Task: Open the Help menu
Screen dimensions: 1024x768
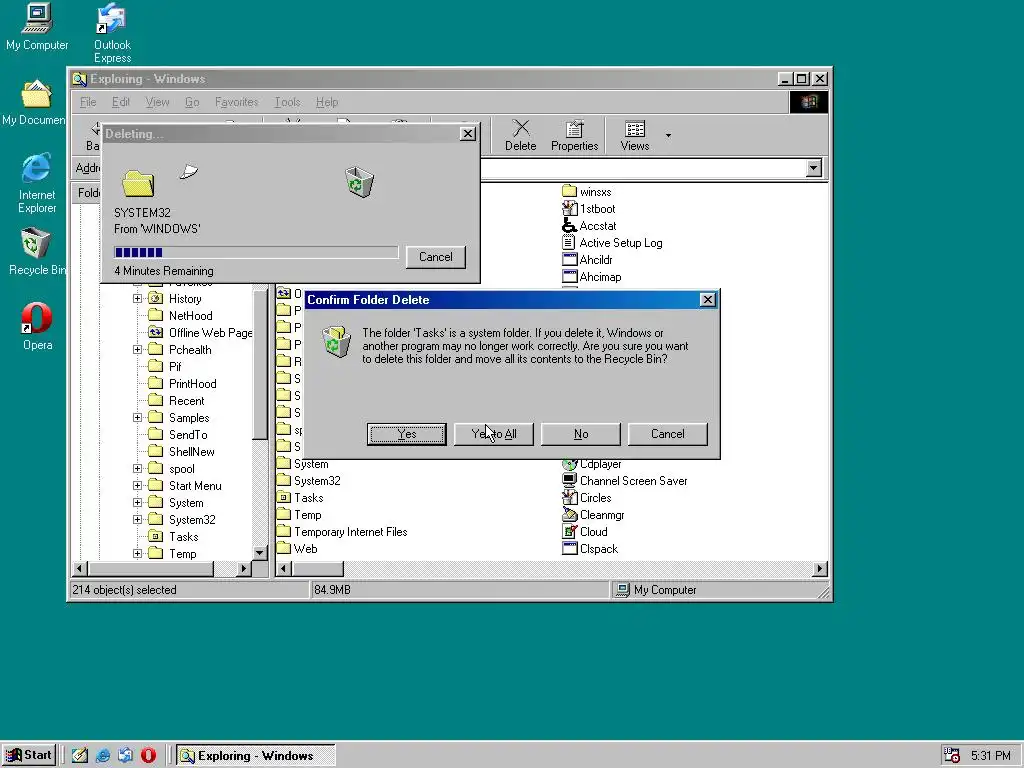Action: (x=327, y=102)
